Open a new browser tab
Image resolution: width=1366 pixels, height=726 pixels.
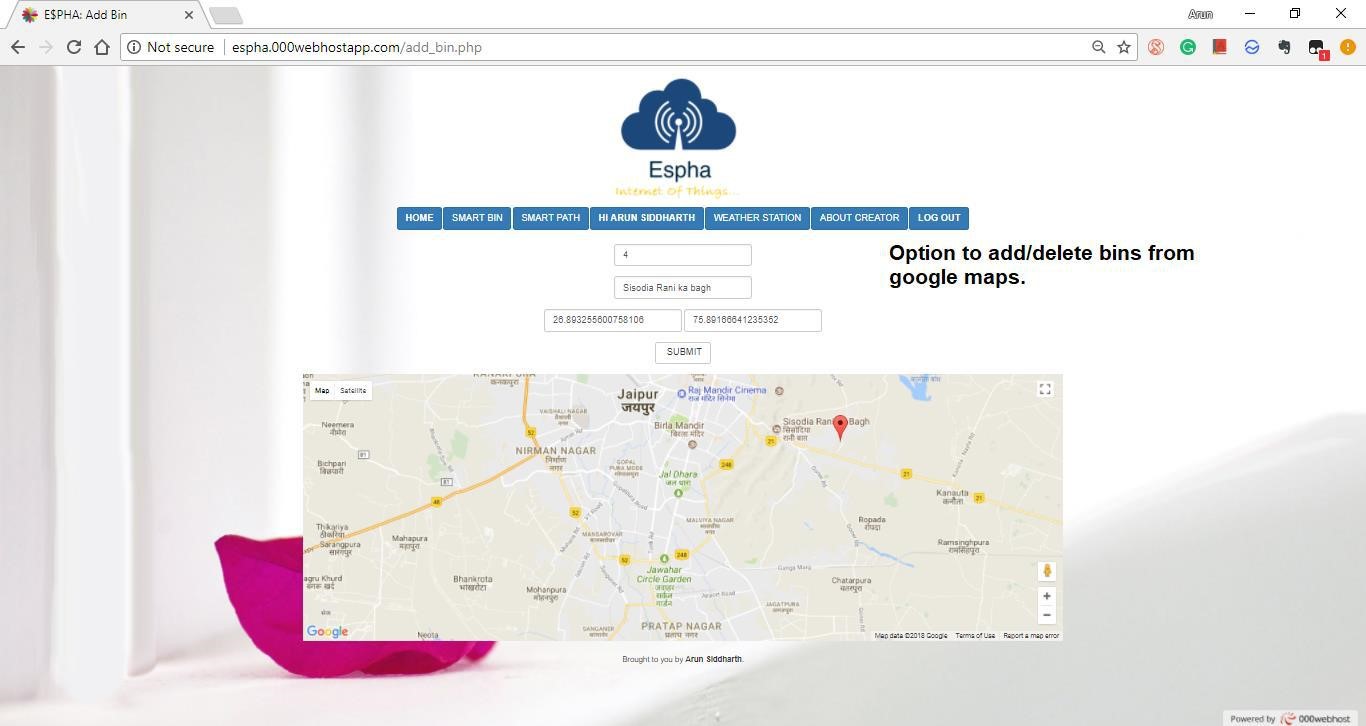226,15
